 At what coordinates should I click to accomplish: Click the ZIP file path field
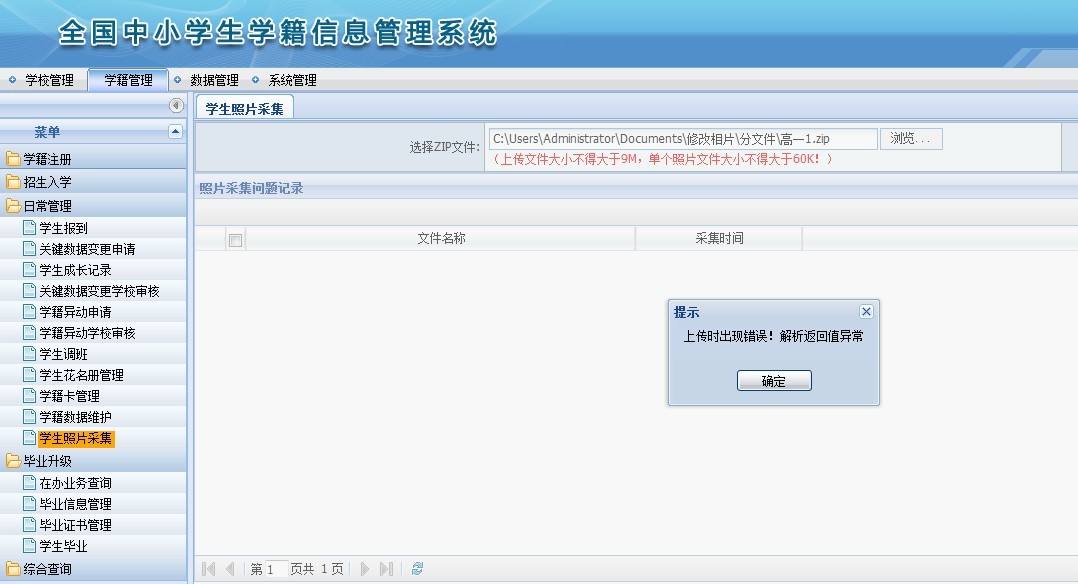(x=683, y=139)
